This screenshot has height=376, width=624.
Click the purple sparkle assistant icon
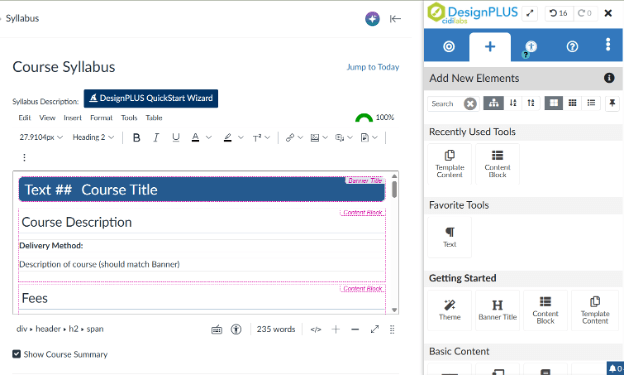(372, 19)
